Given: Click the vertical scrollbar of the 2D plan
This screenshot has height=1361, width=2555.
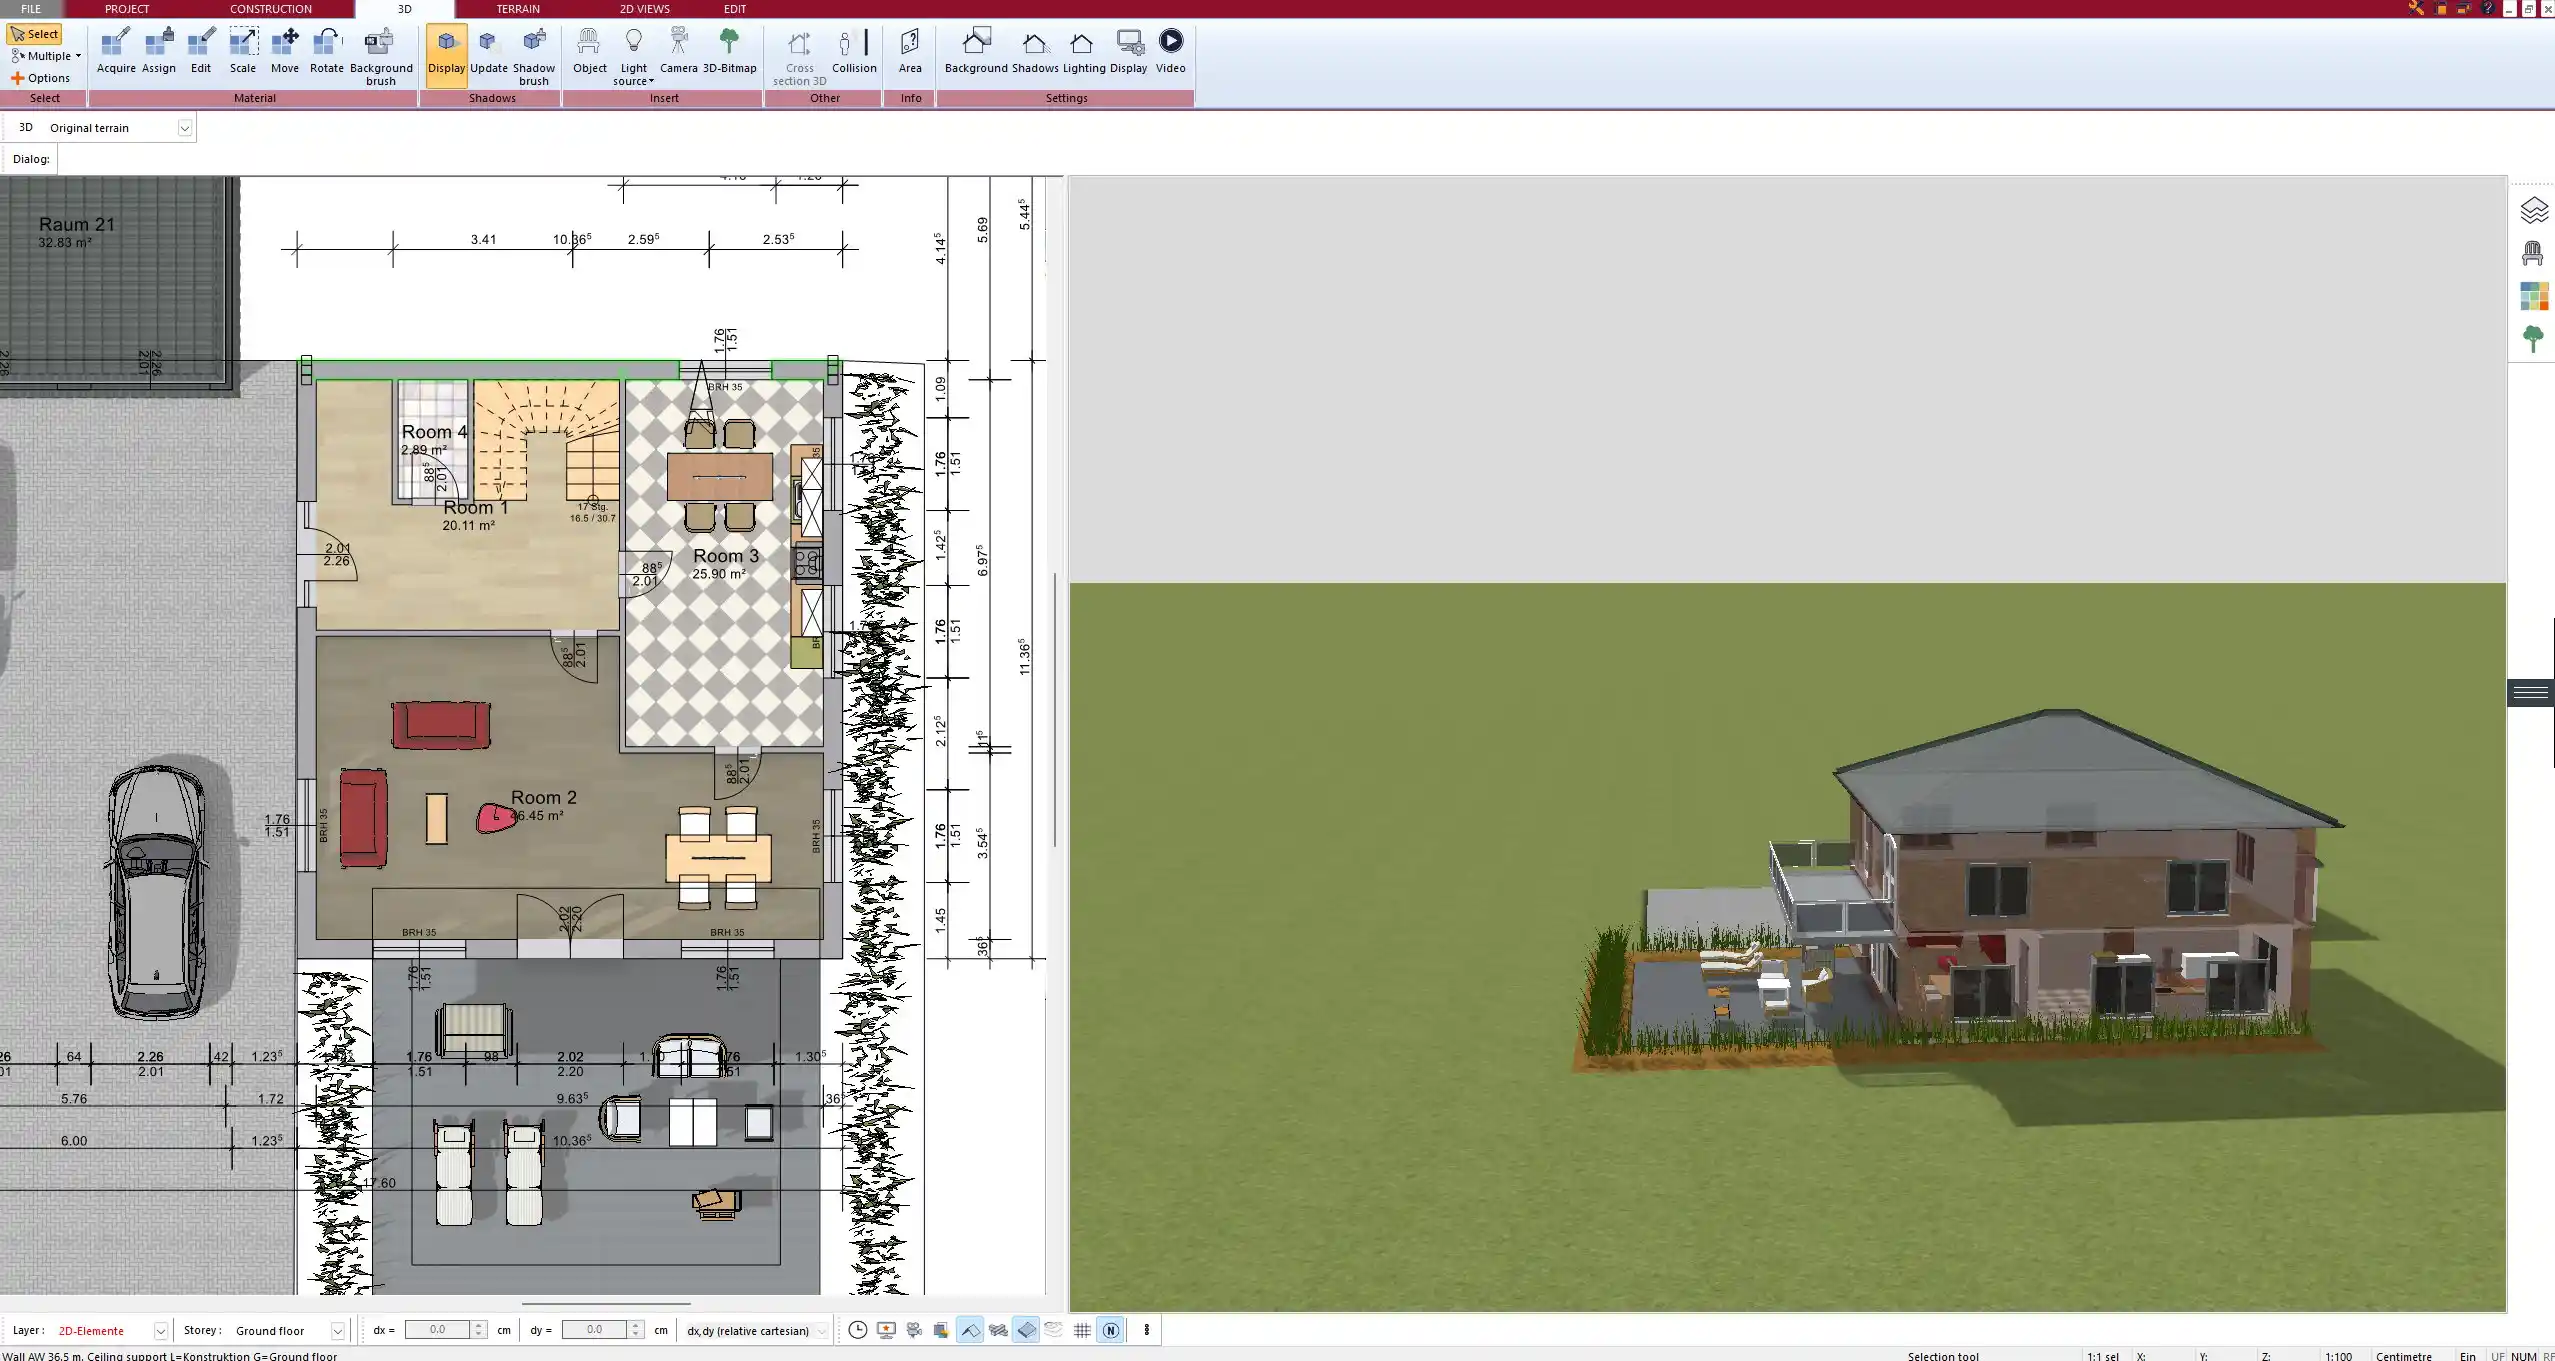Looking at the screenshot, I should tap(1055, 710).
